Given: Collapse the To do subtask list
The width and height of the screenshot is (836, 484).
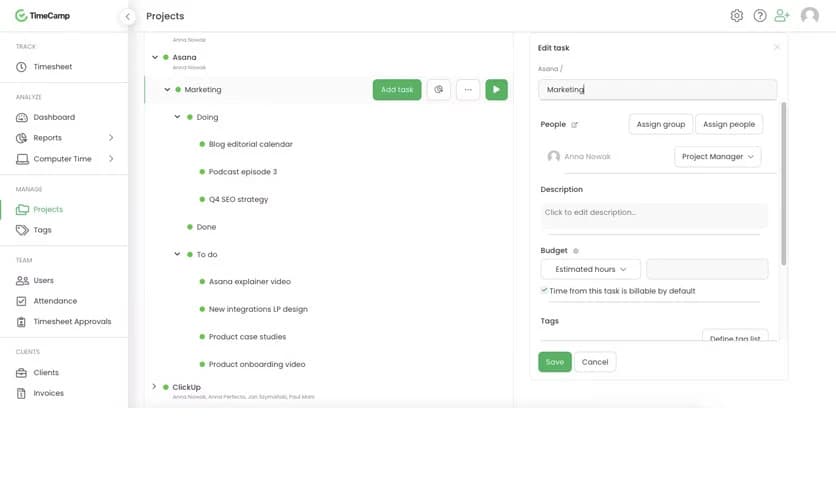Looking at the screenshot, I should pos(177,254).
